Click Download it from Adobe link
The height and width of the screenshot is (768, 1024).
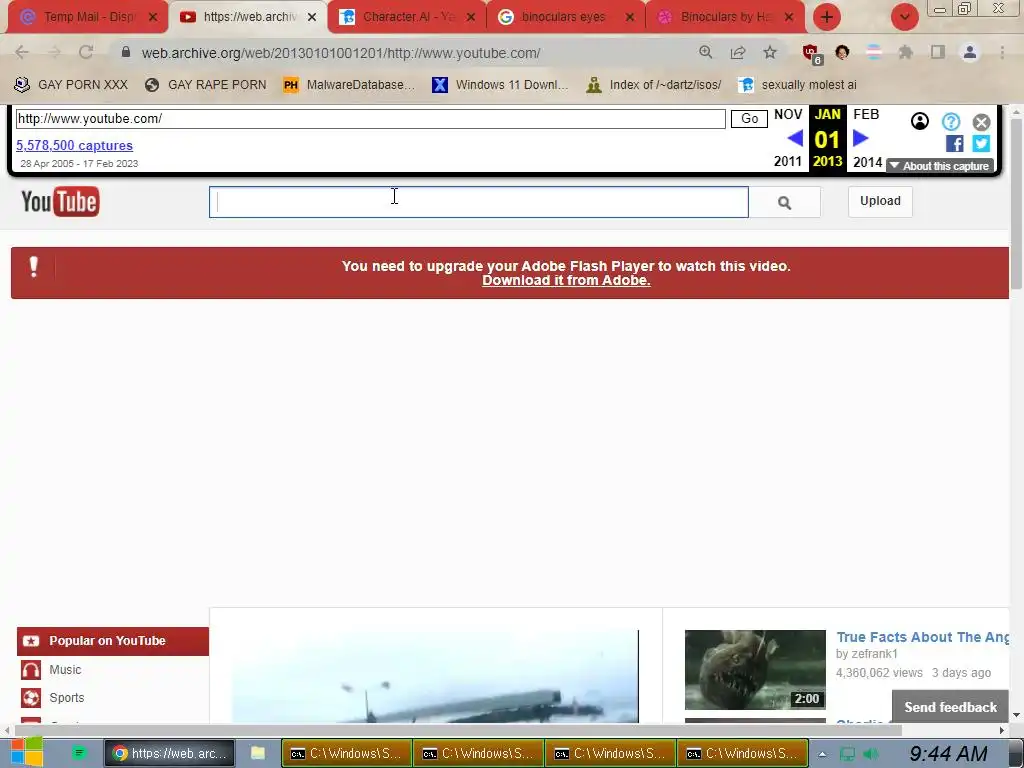tap(566, 280)
